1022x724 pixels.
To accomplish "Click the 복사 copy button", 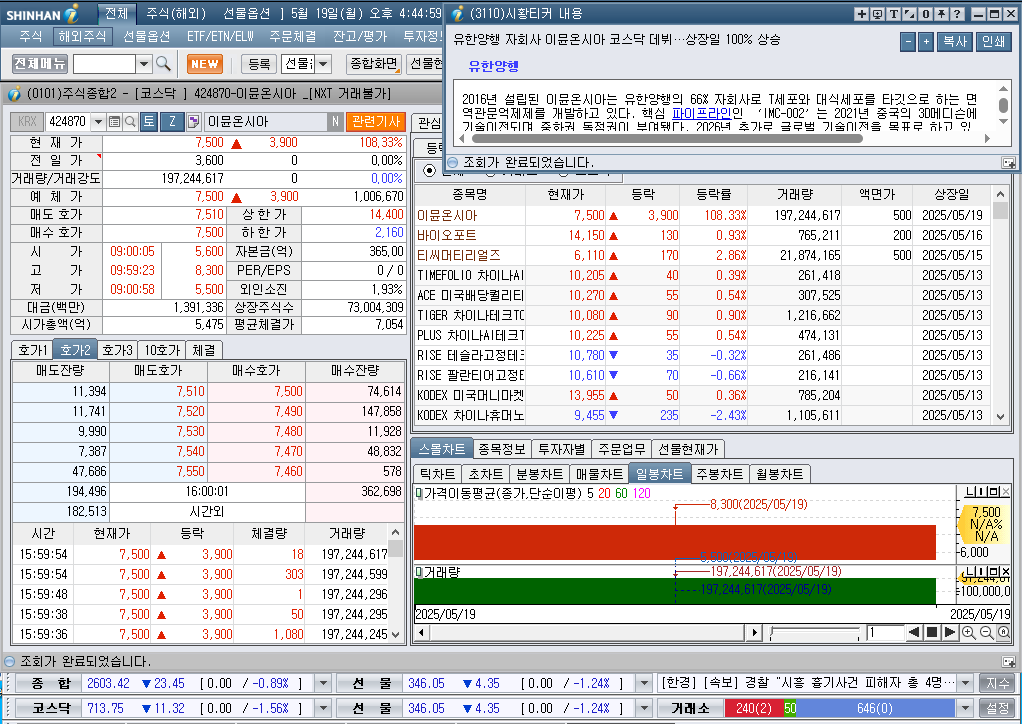I will coord(955,42).
